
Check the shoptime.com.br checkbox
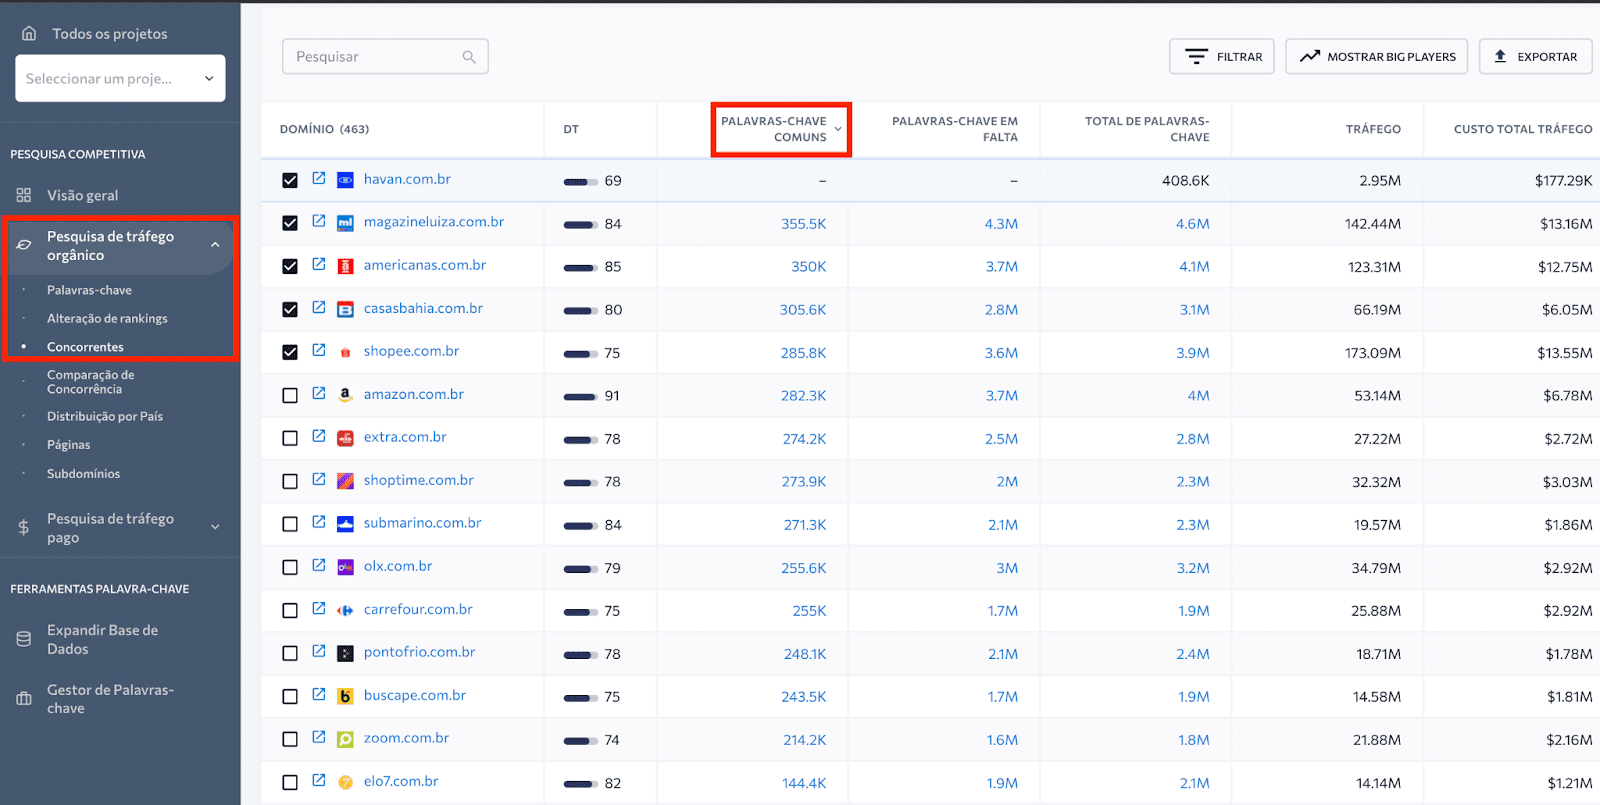(290, 481)
